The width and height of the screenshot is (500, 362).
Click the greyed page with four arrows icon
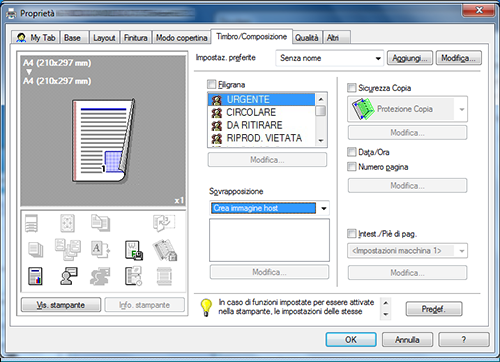click(67, 223)
